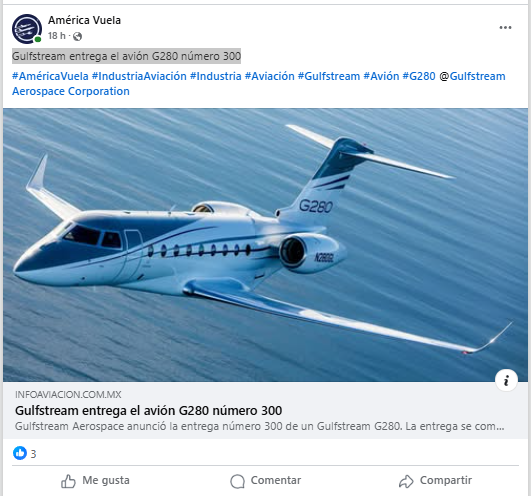Open the #Gulfstream hashtag
The height and width of the screenshot is (496, 531).
329,76
